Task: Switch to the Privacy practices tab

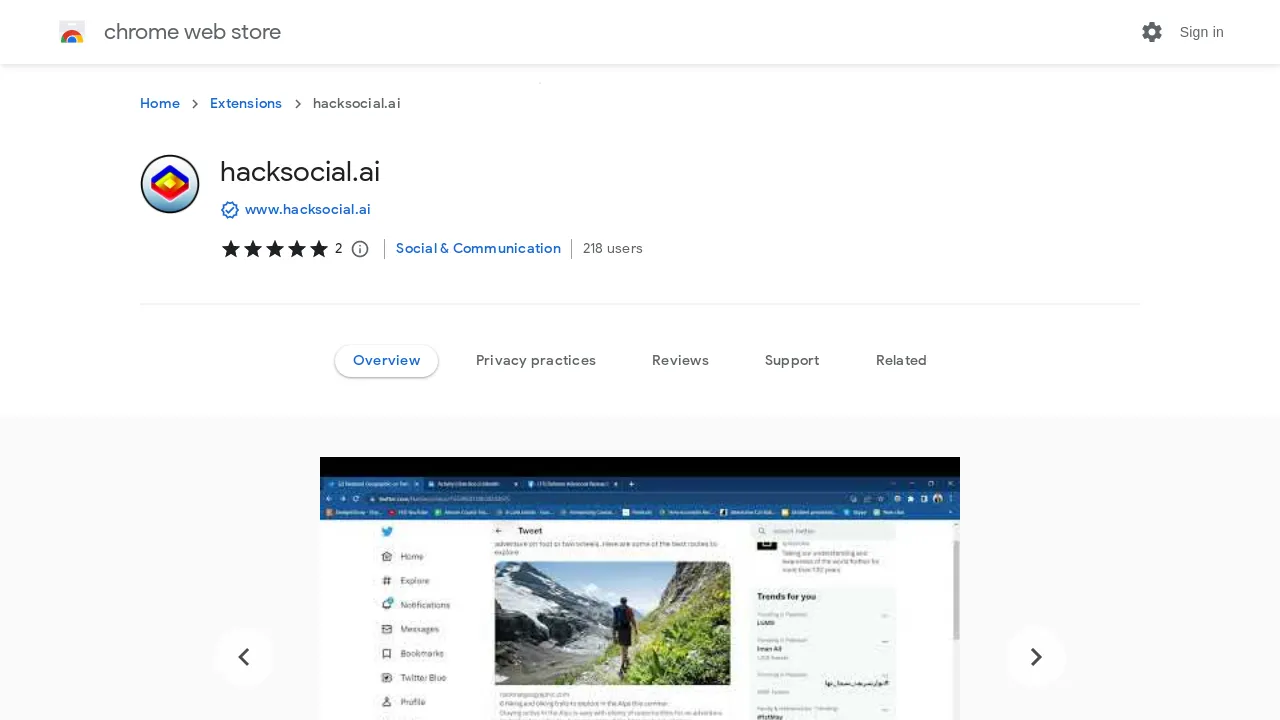Action: click(x=536, y=361)
